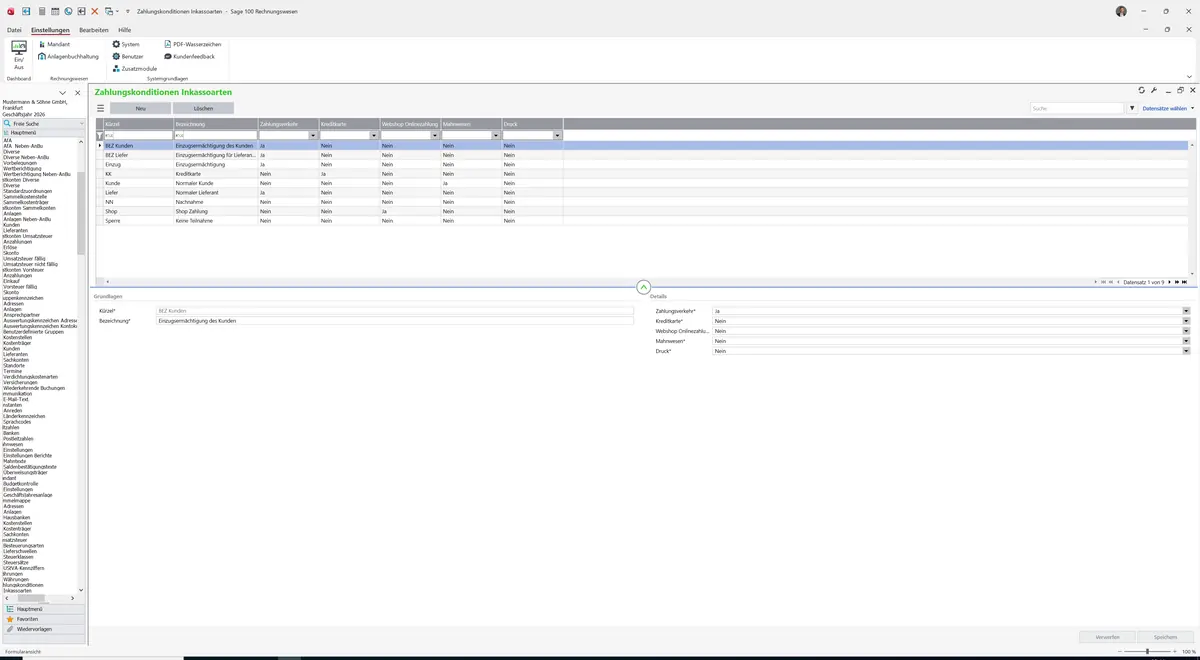
Task: Click the Verwerfen button
Action: point(1107,637)
